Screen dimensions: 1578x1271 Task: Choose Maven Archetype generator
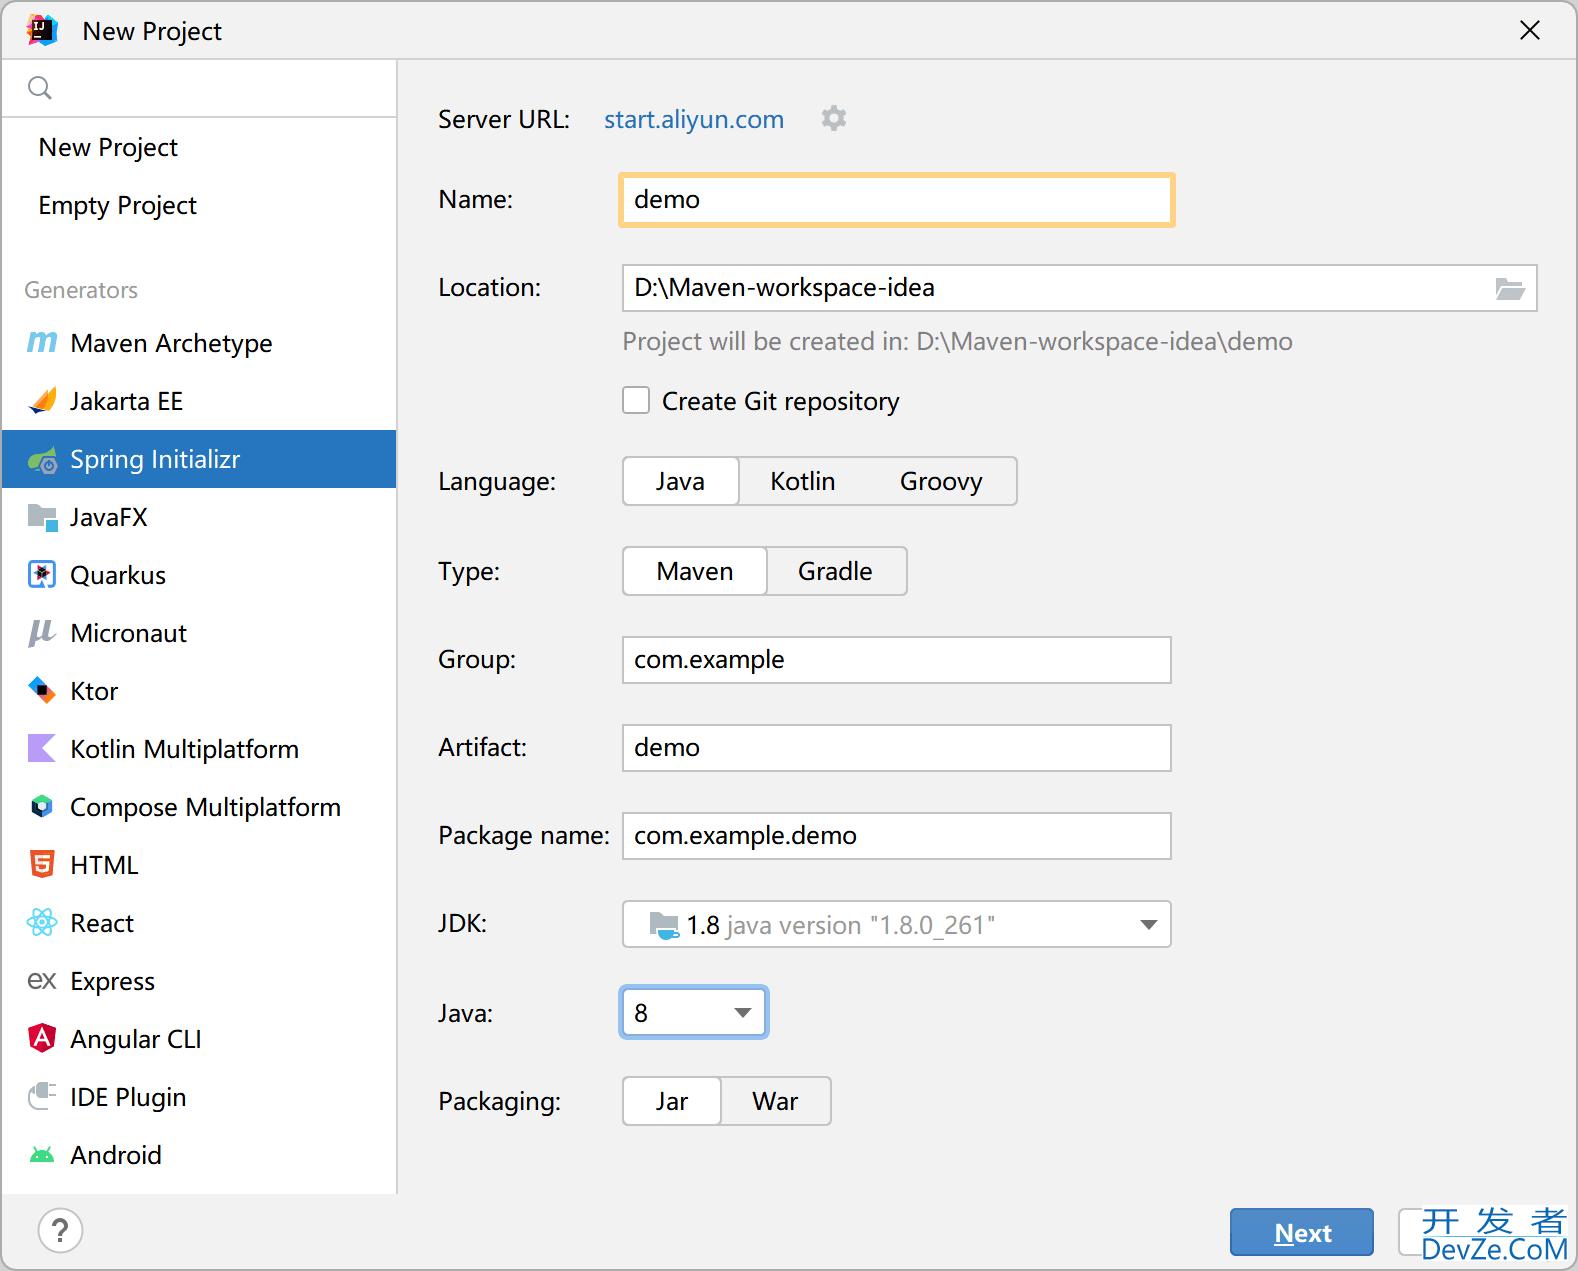click(x=199, y=343)
